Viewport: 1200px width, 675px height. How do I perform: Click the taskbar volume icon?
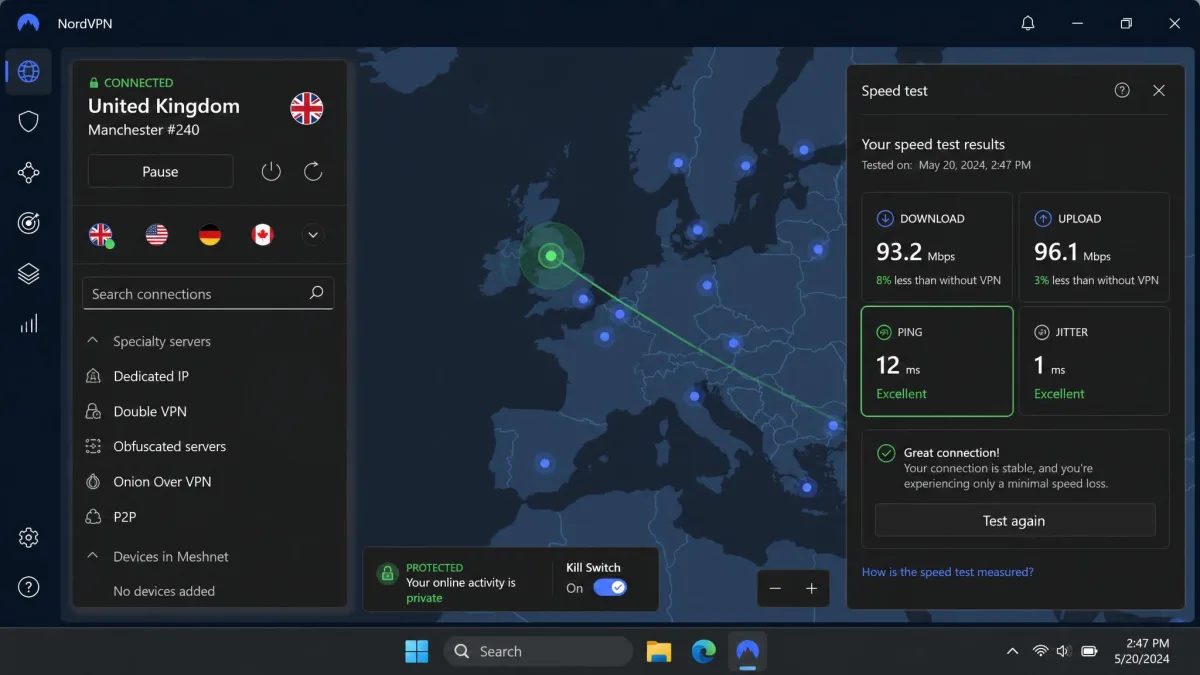1064,651
